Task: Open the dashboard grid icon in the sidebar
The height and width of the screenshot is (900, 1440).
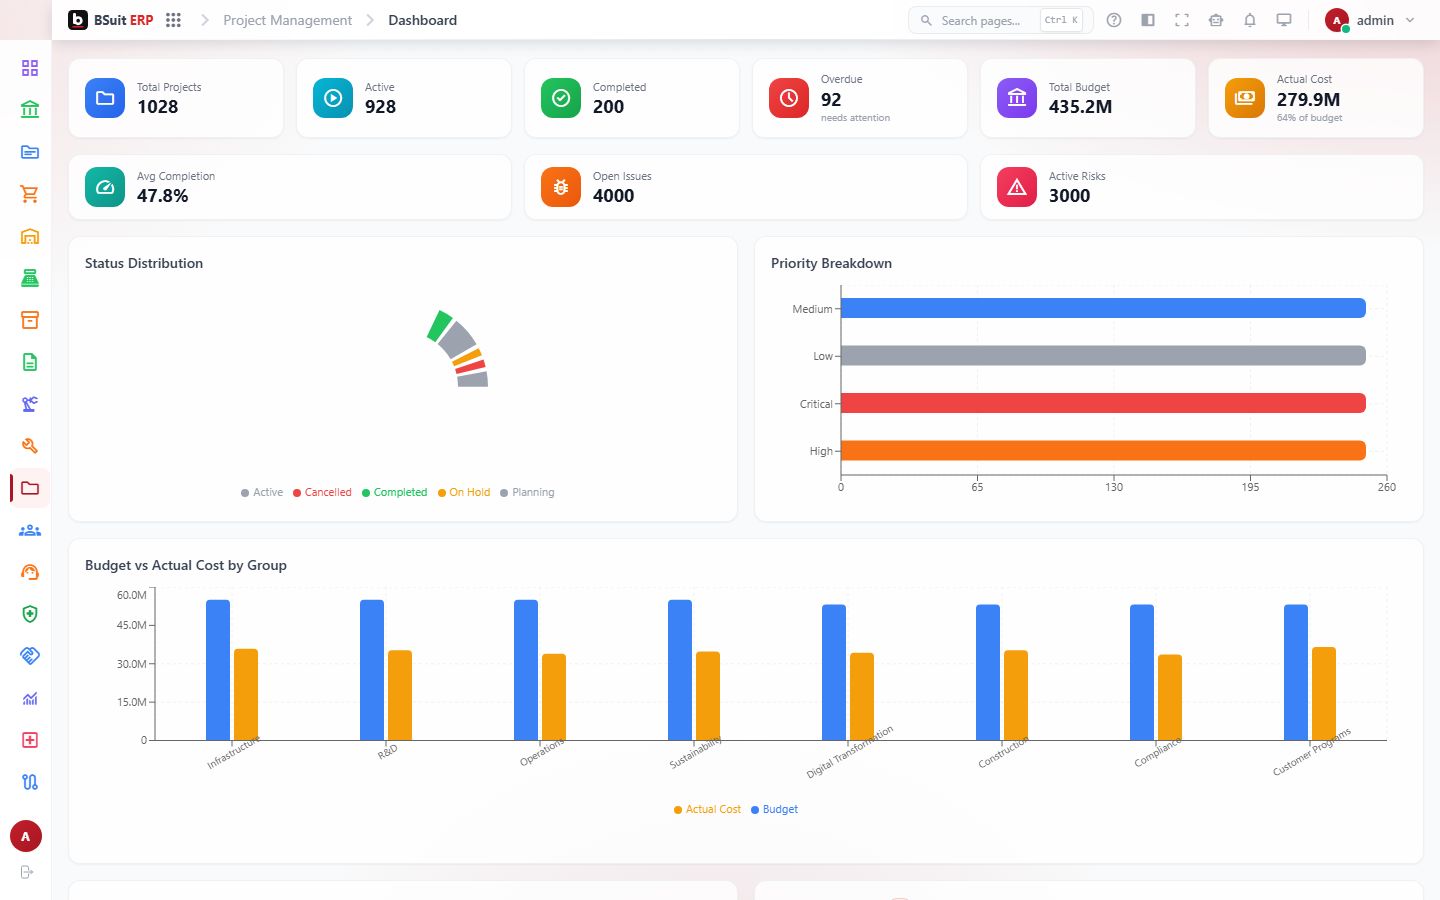Action: (x=30, y=68)
